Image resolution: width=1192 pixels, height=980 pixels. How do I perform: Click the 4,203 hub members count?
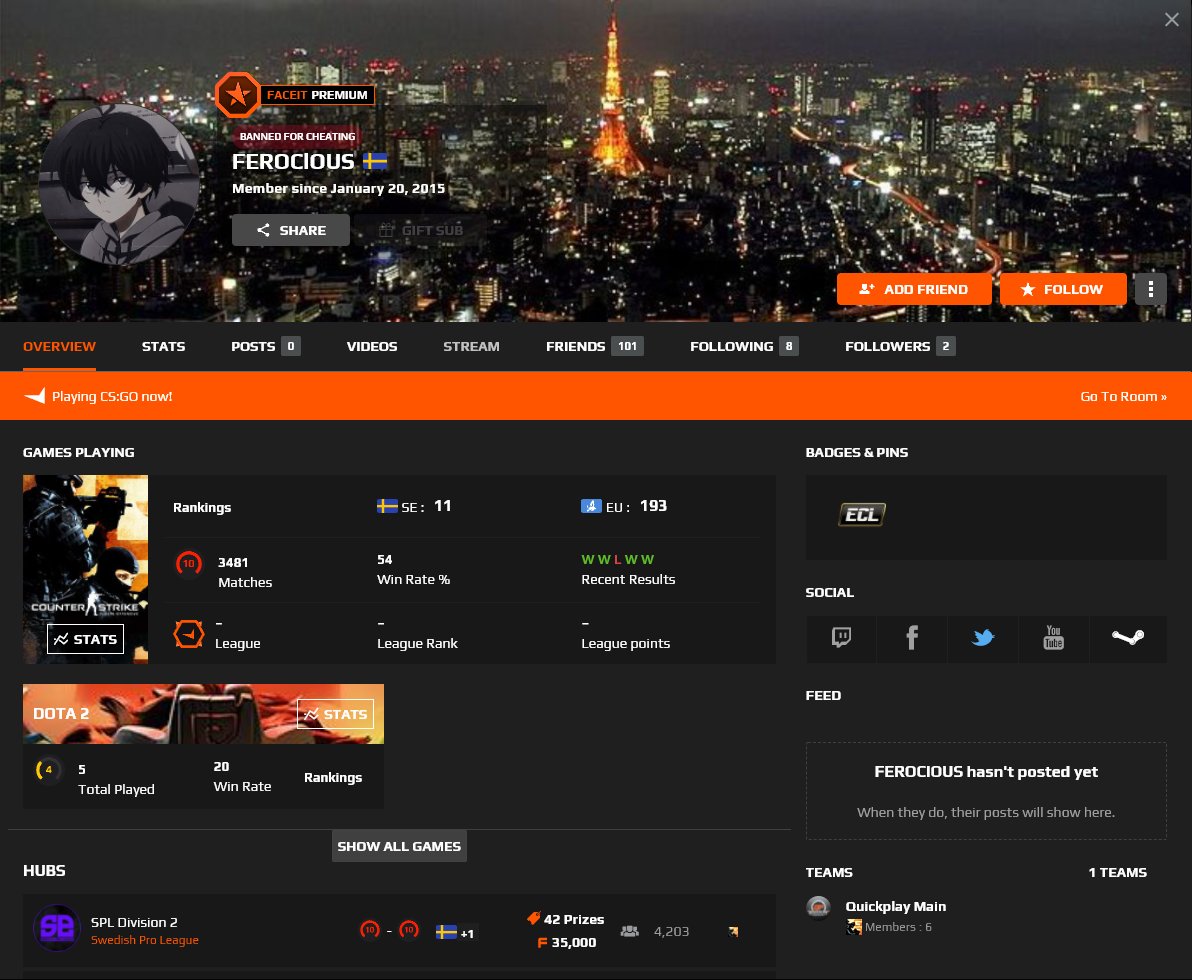(671, 931)
